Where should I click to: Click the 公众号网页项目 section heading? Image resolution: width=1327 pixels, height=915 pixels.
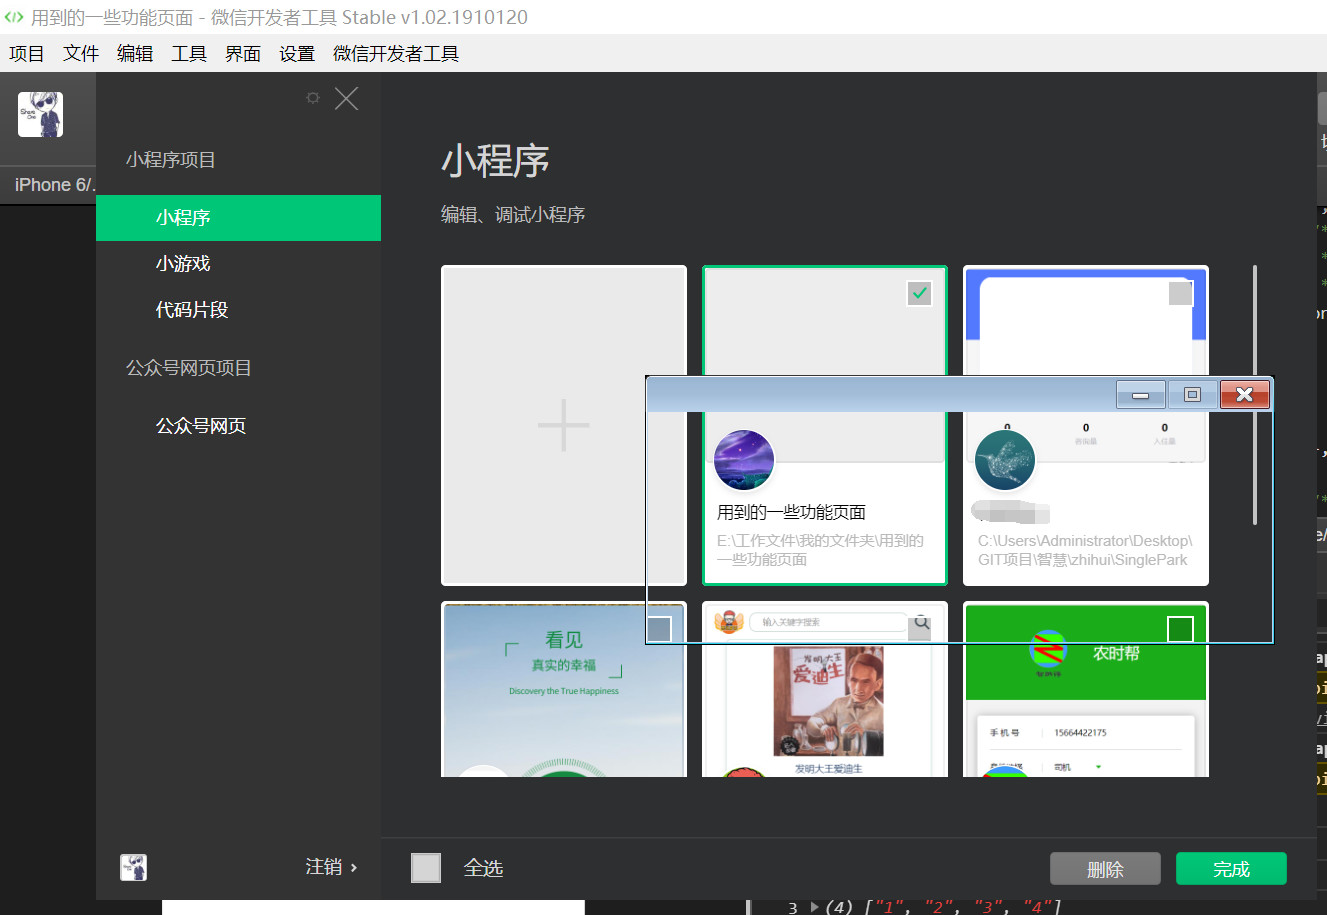(189, 368)
